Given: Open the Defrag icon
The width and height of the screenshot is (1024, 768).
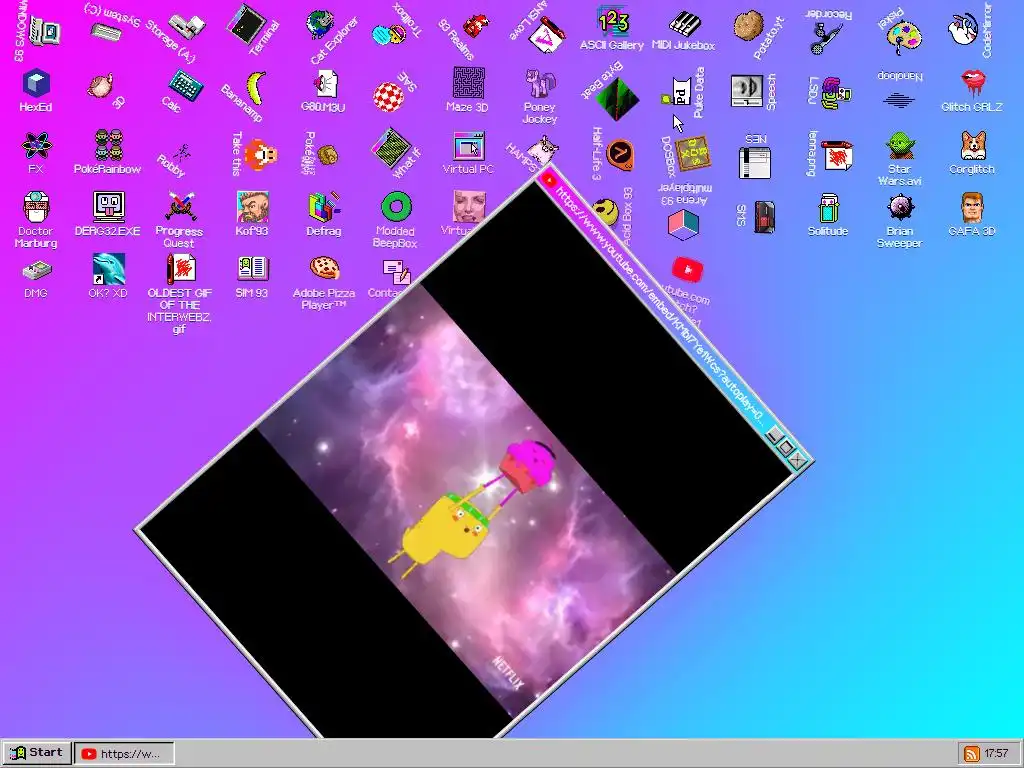Looking at the screenshot, I should tap(325, 207).
